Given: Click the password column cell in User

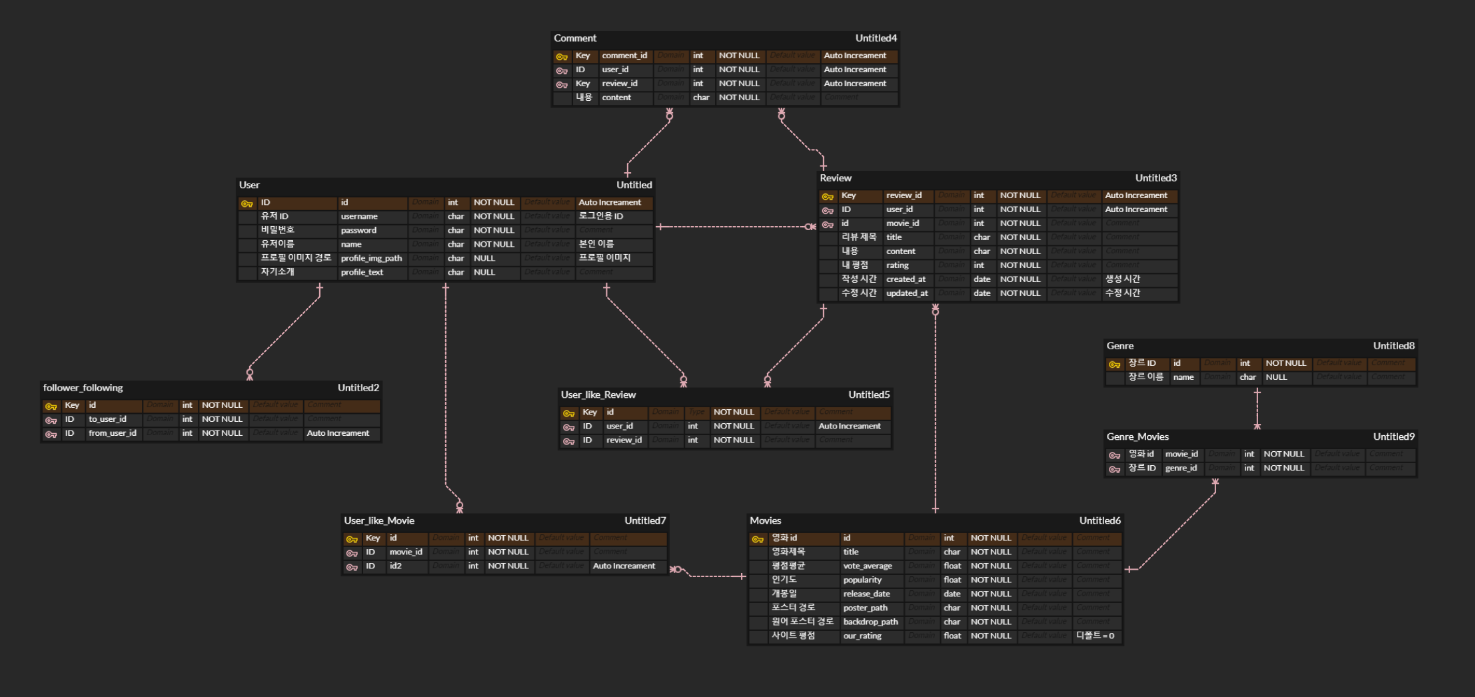Looking at the screenshot, I should (x=373, y=231).
